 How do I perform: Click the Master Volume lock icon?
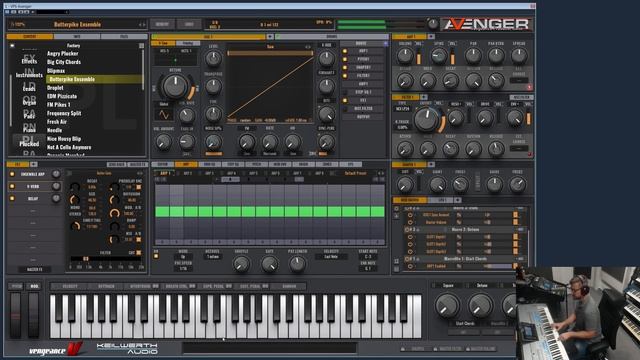(x=468, y=349)
